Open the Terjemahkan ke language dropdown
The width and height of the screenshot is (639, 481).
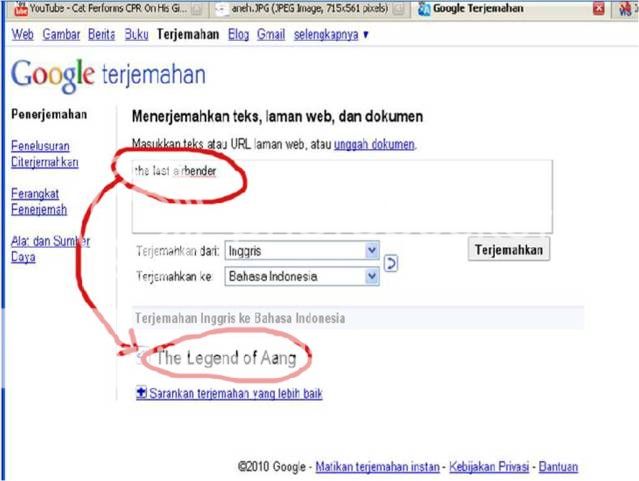click(x=302, y=276)
